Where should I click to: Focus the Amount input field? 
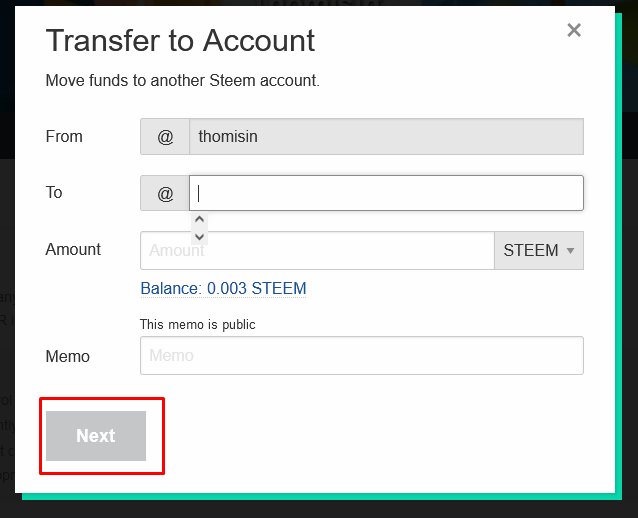(317, 250)
